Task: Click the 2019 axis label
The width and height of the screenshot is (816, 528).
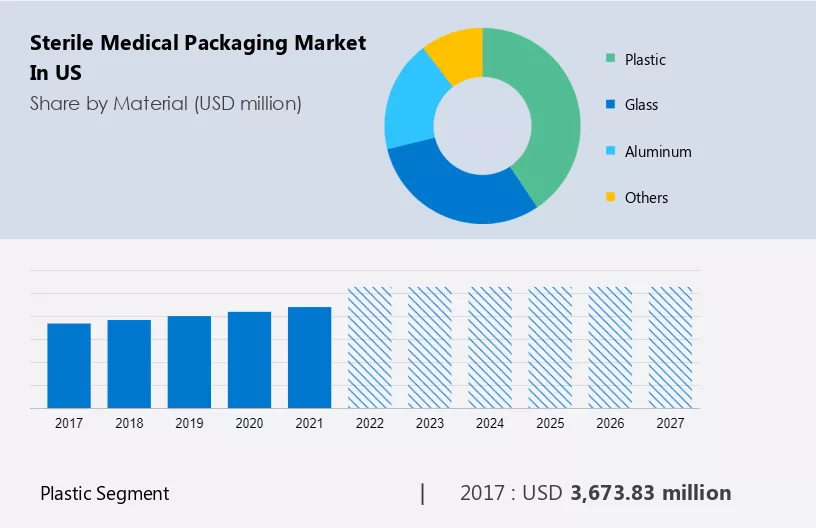Action: pos(189,423)
